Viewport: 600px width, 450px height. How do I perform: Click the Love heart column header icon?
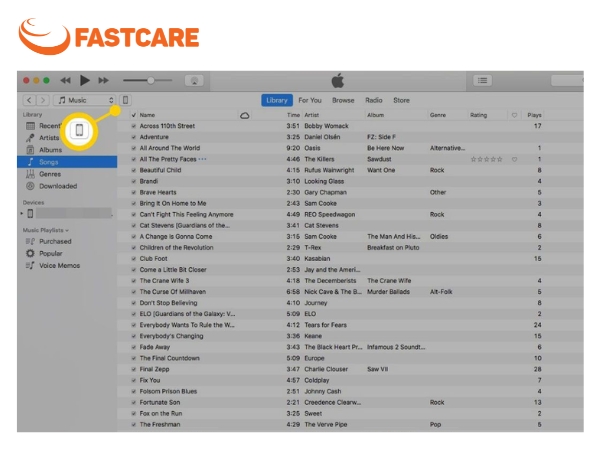[x=514, y=115]
